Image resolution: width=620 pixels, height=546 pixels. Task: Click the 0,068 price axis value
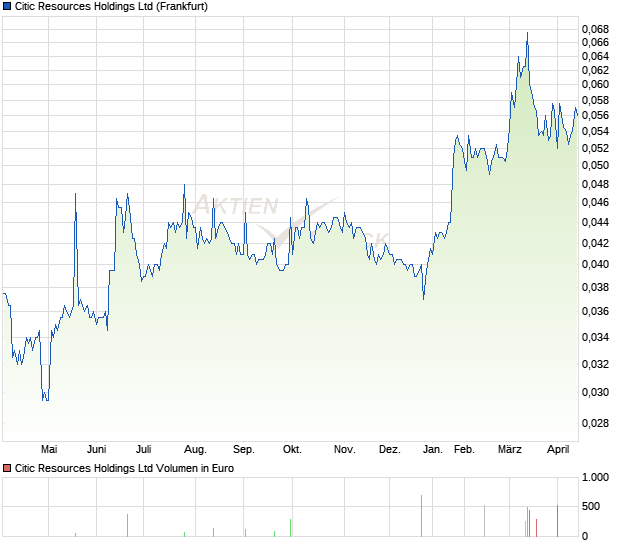pyautogui.click(x=595, y=29)
